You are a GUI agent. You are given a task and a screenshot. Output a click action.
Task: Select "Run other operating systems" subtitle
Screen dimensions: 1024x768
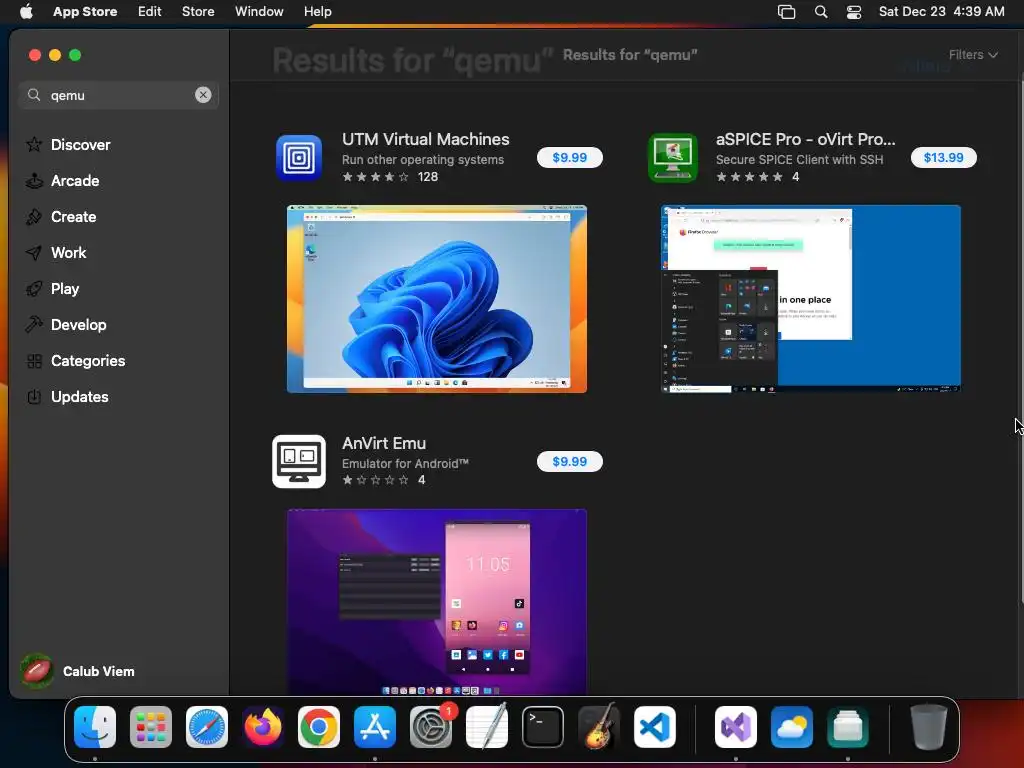coord(423,159)
